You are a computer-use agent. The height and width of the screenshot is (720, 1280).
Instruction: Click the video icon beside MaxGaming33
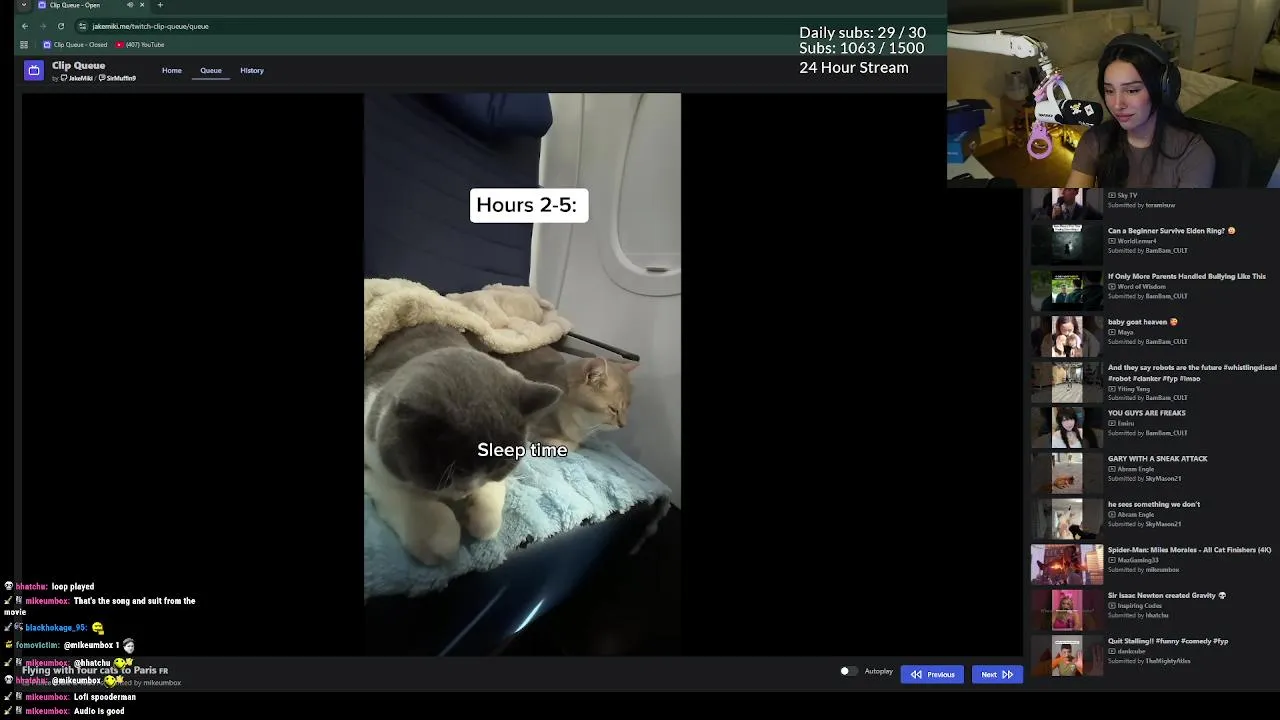click(1111, 560)
